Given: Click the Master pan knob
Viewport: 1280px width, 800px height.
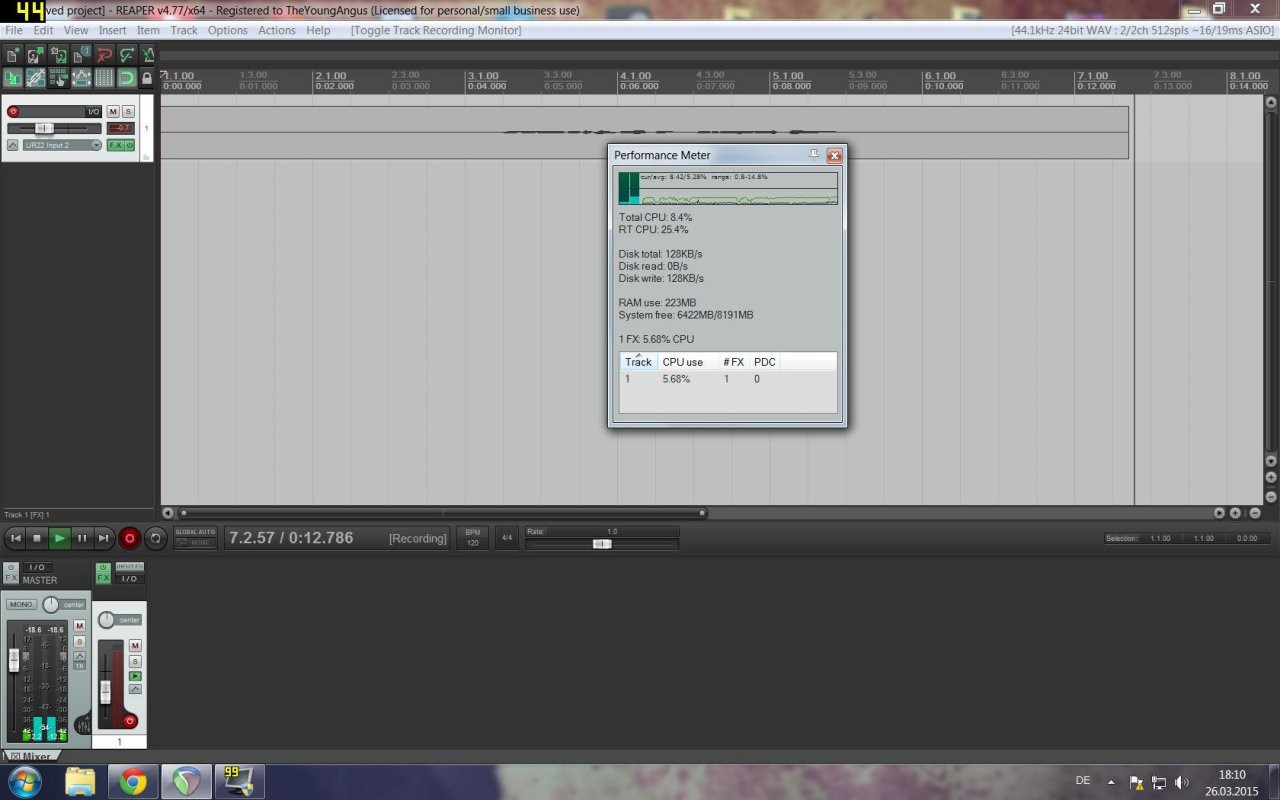Looking at the screenshot, I should pos(51,605).
